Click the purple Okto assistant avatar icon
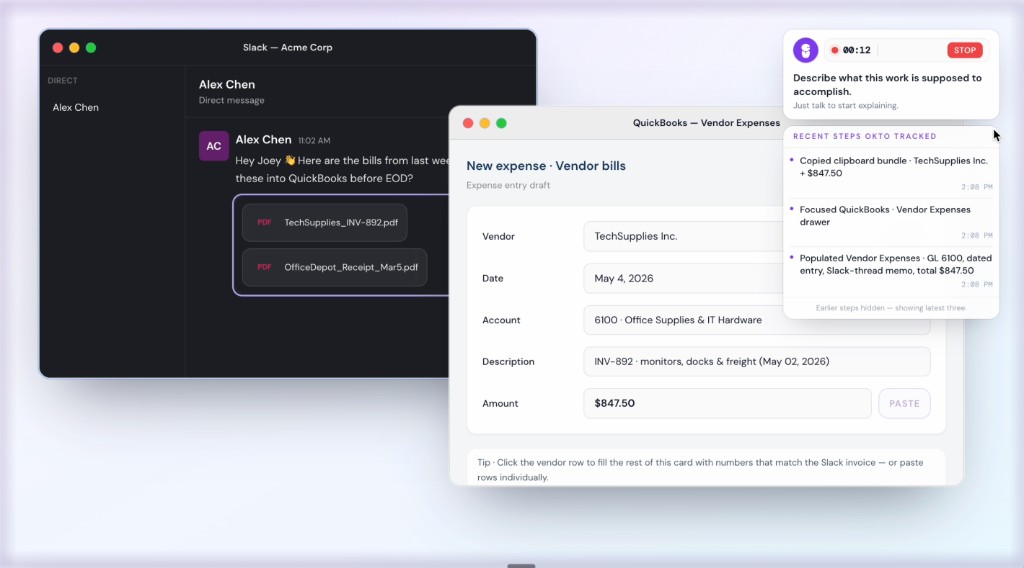 [x=805, y=50]
